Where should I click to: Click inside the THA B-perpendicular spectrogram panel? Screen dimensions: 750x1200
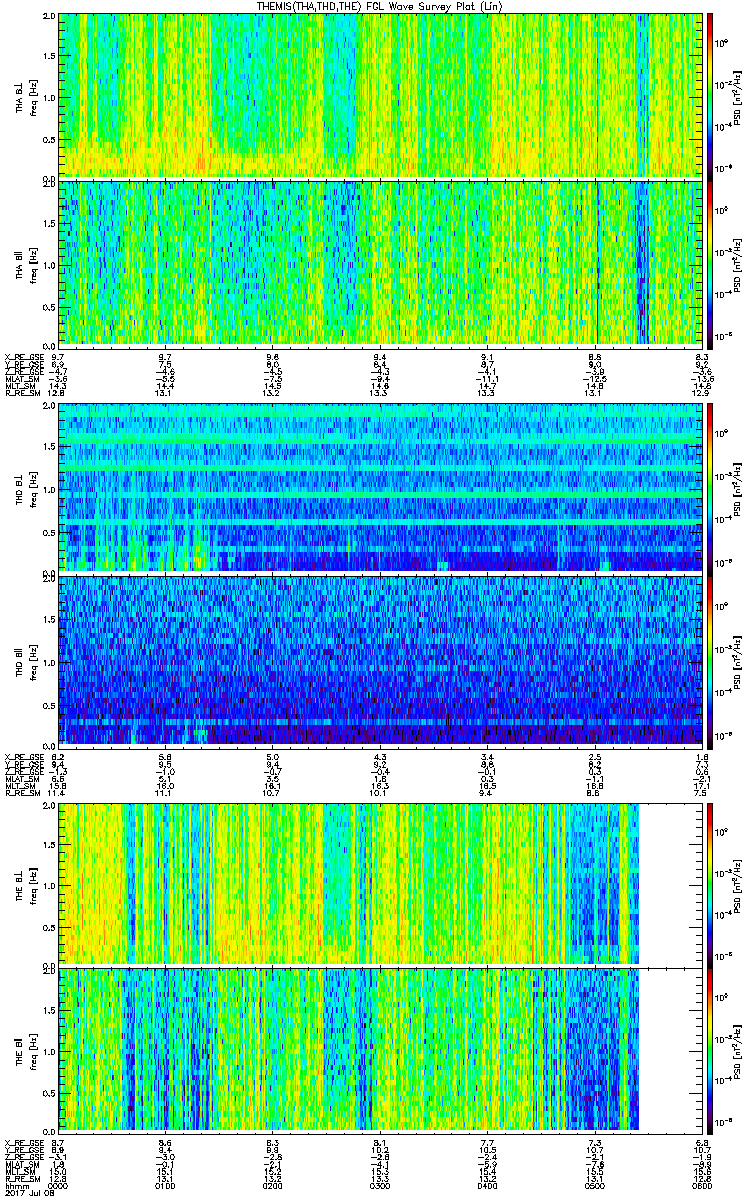point(380,95)
